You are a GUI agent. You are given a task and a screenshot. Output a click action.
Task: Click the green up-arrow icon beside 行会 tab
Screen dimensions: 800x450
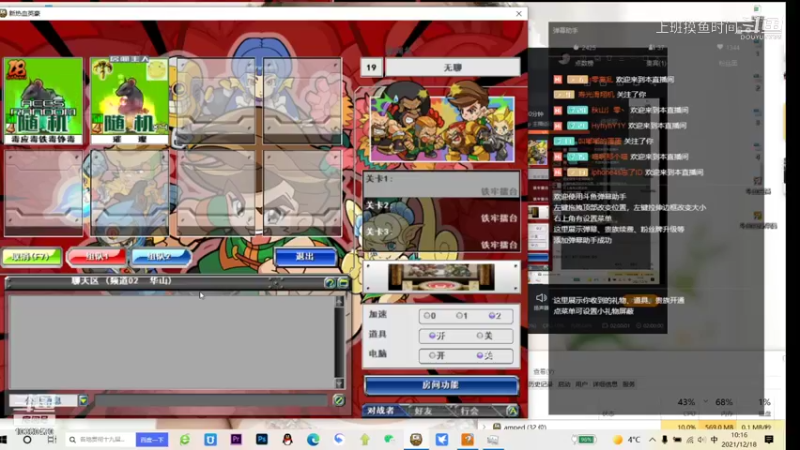click(512, 410)
